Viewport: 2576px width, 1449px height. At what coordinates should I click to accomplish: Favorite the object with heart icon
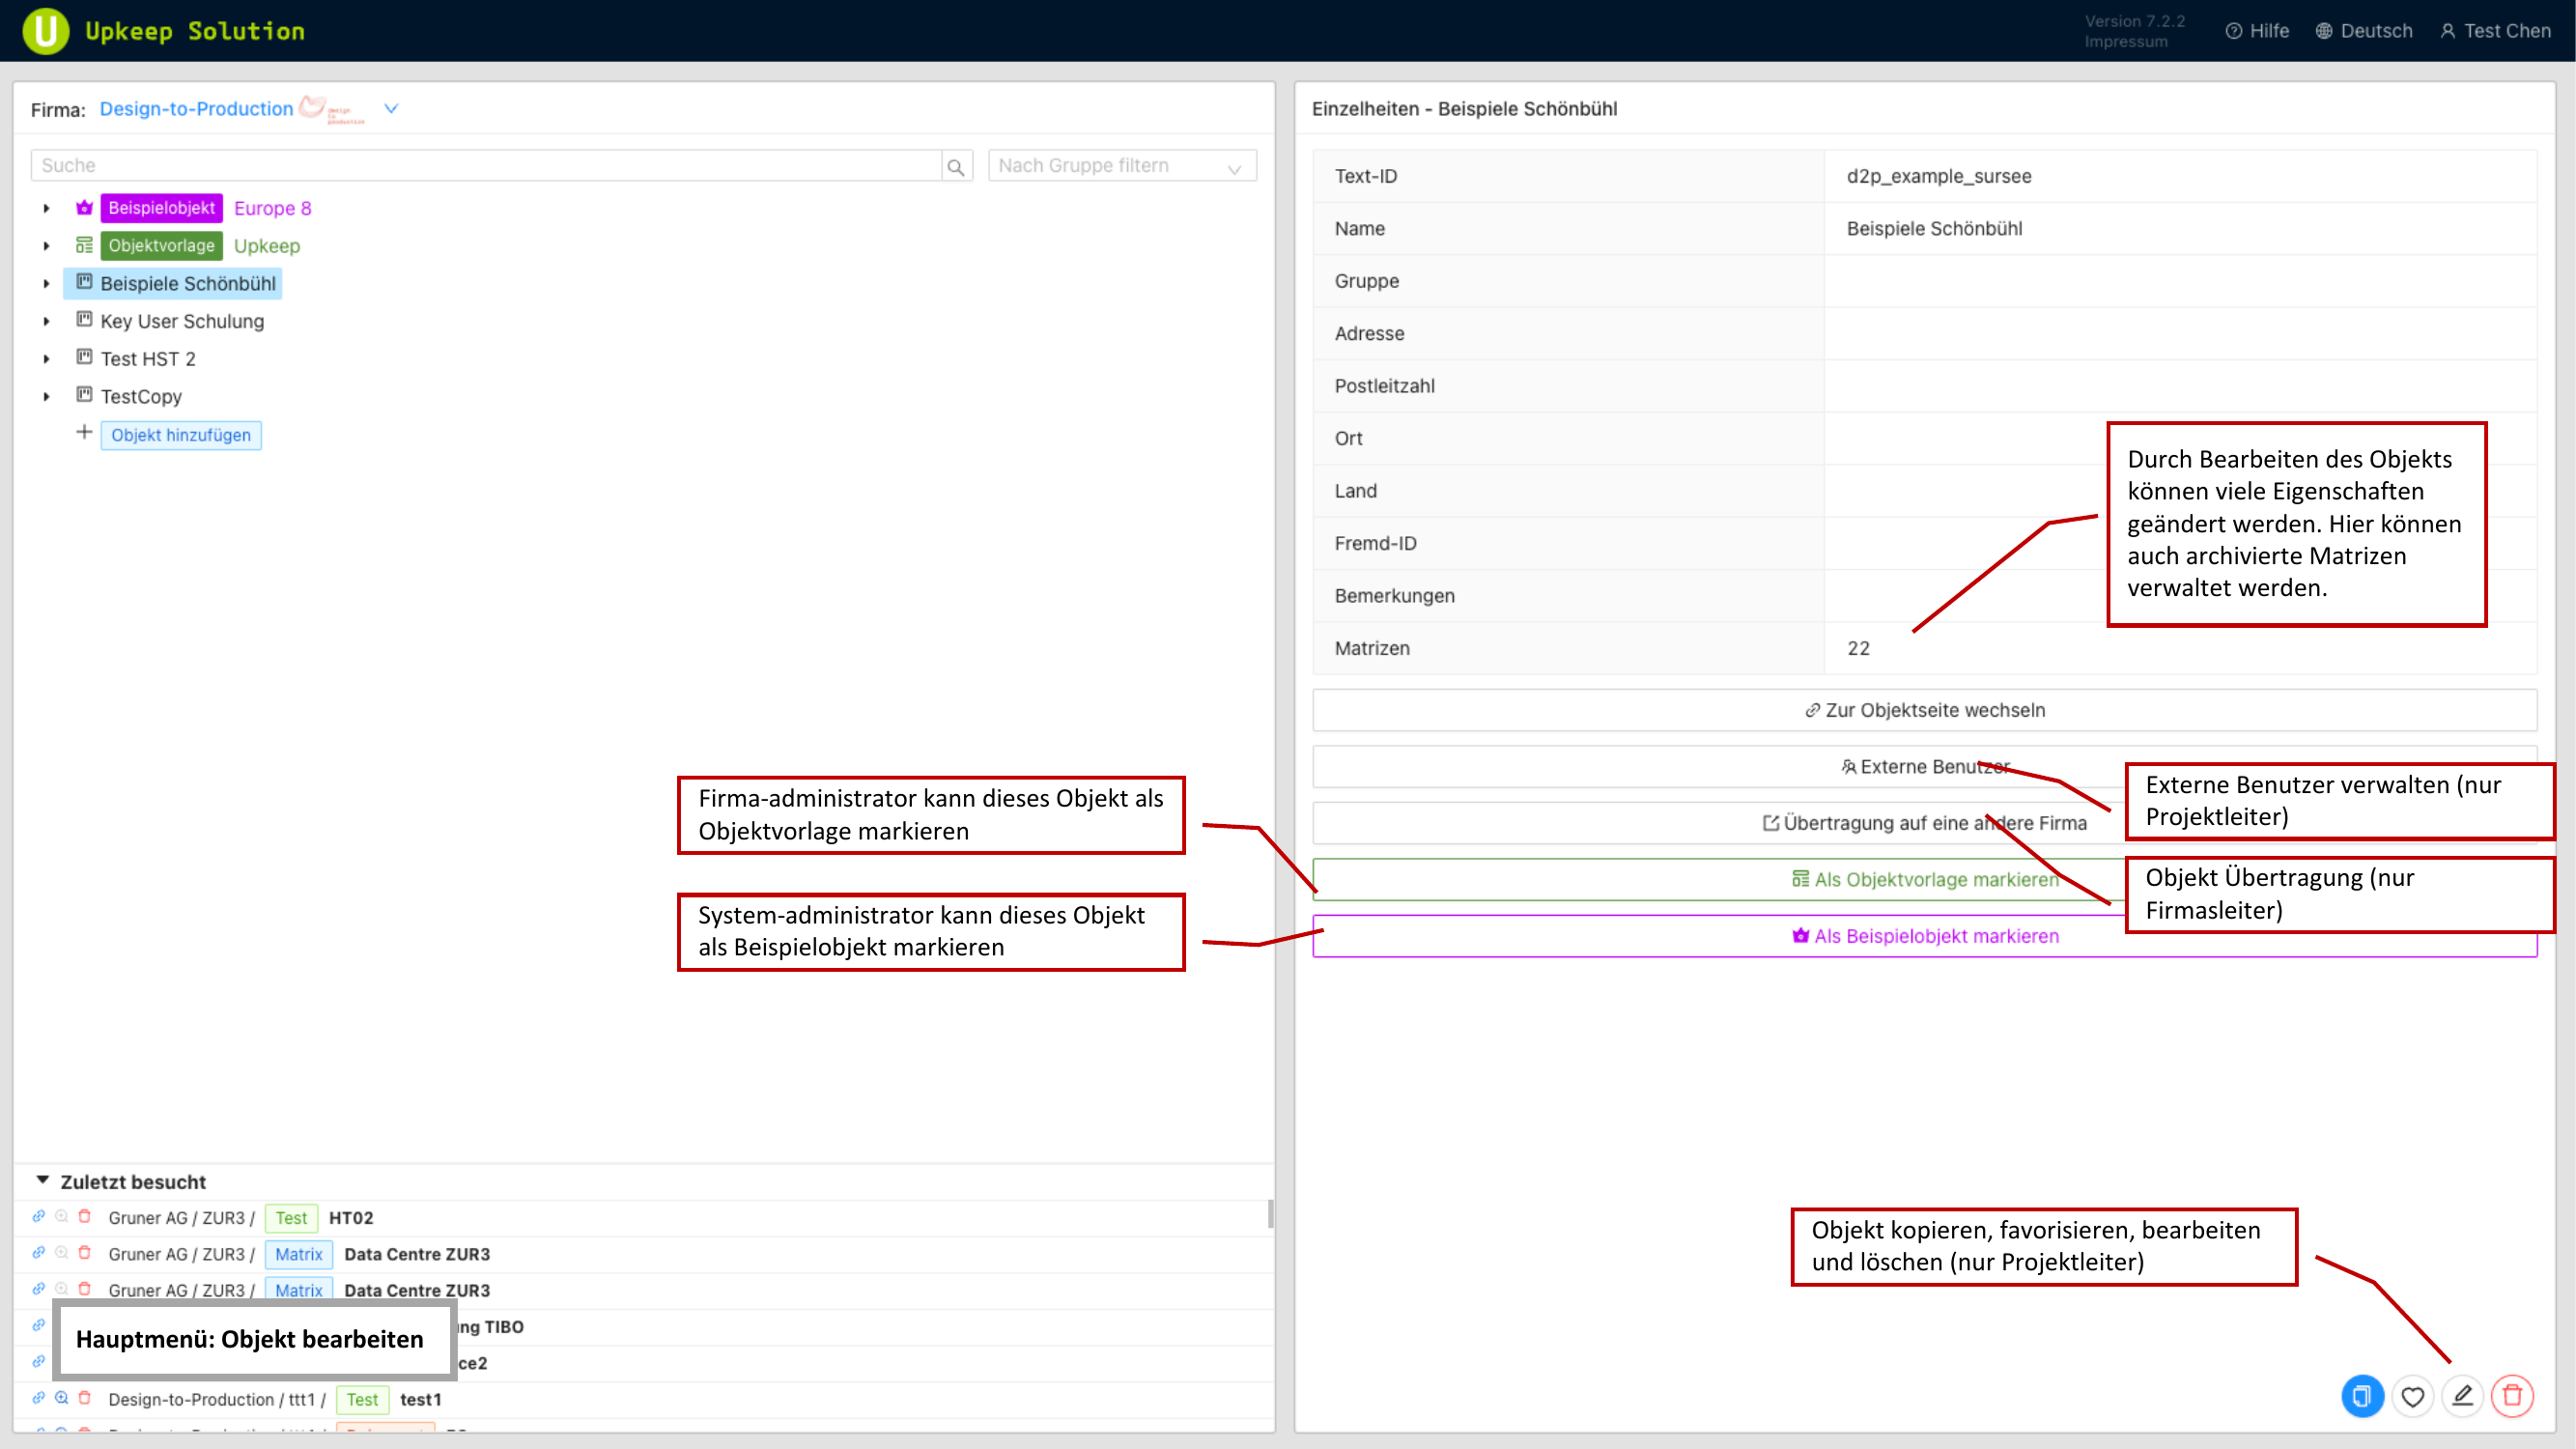[x=2412, y=1396]
